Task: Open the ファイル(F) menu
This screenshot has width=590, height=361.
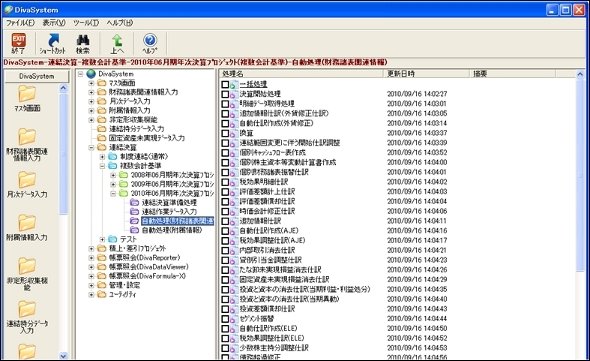Action: click(20, 23)
